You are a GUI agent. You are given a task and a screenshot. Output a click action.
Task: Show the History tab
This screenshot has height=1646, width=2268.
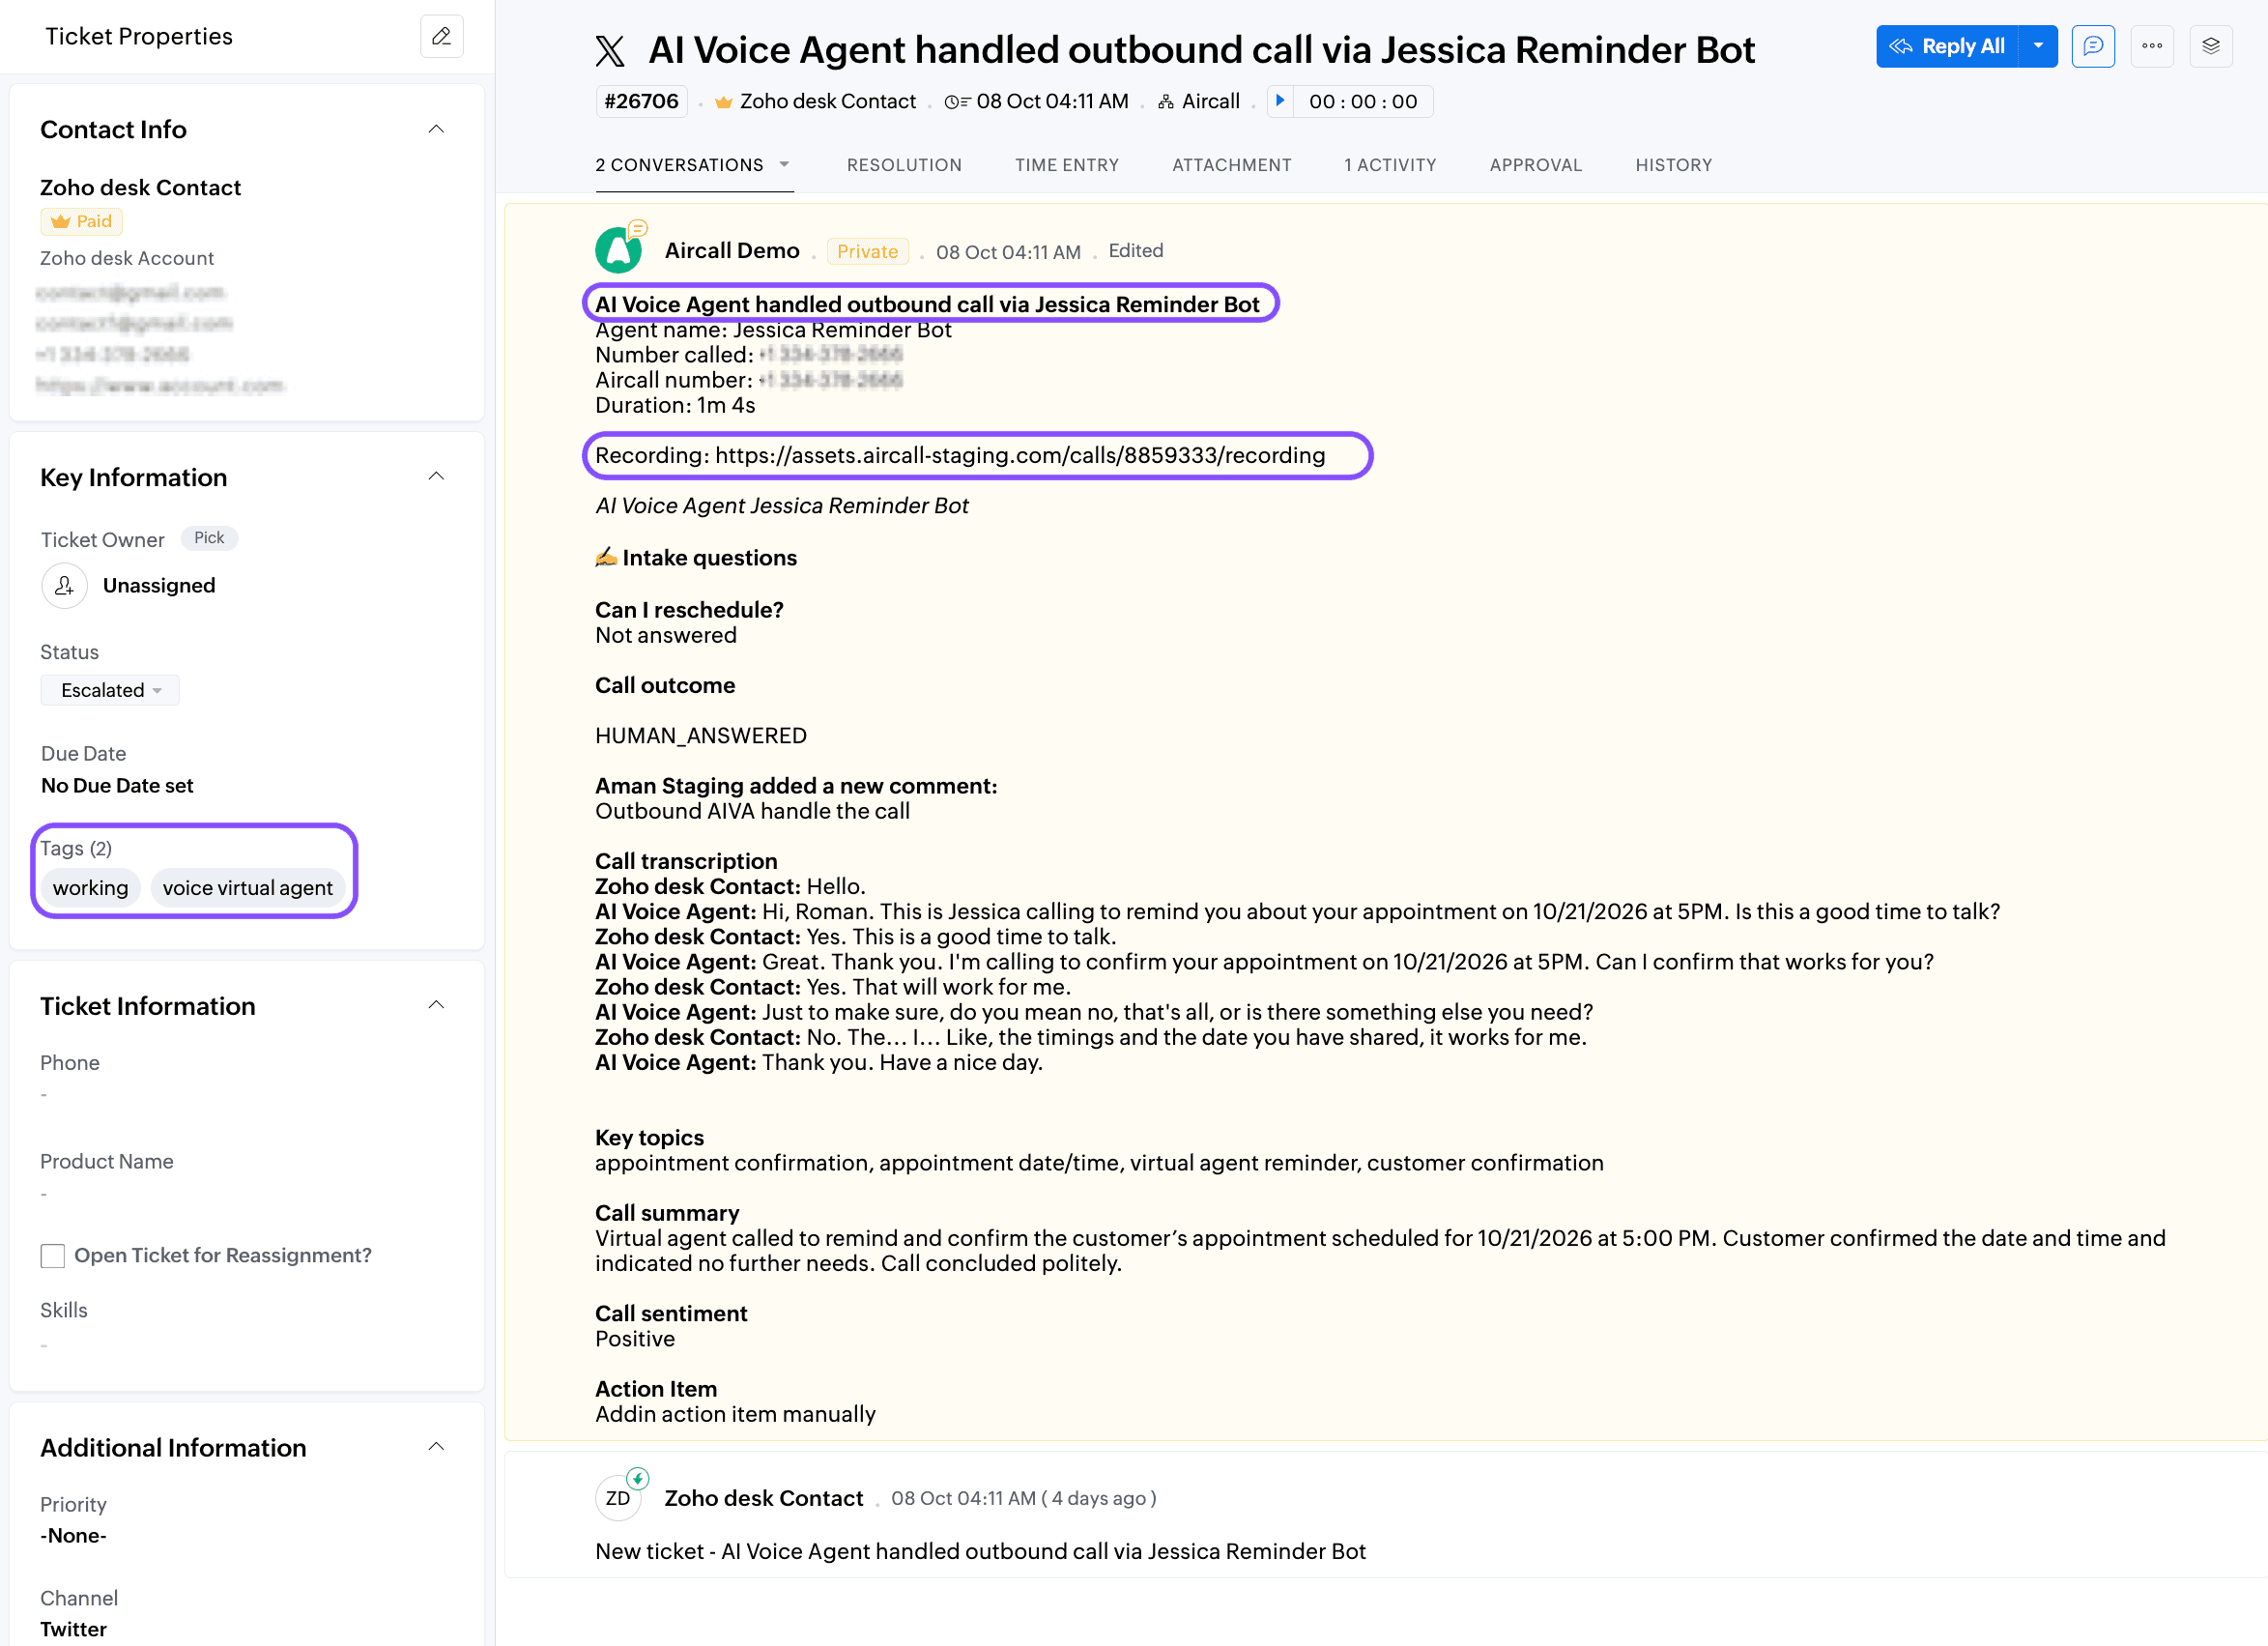[1673, 165]
